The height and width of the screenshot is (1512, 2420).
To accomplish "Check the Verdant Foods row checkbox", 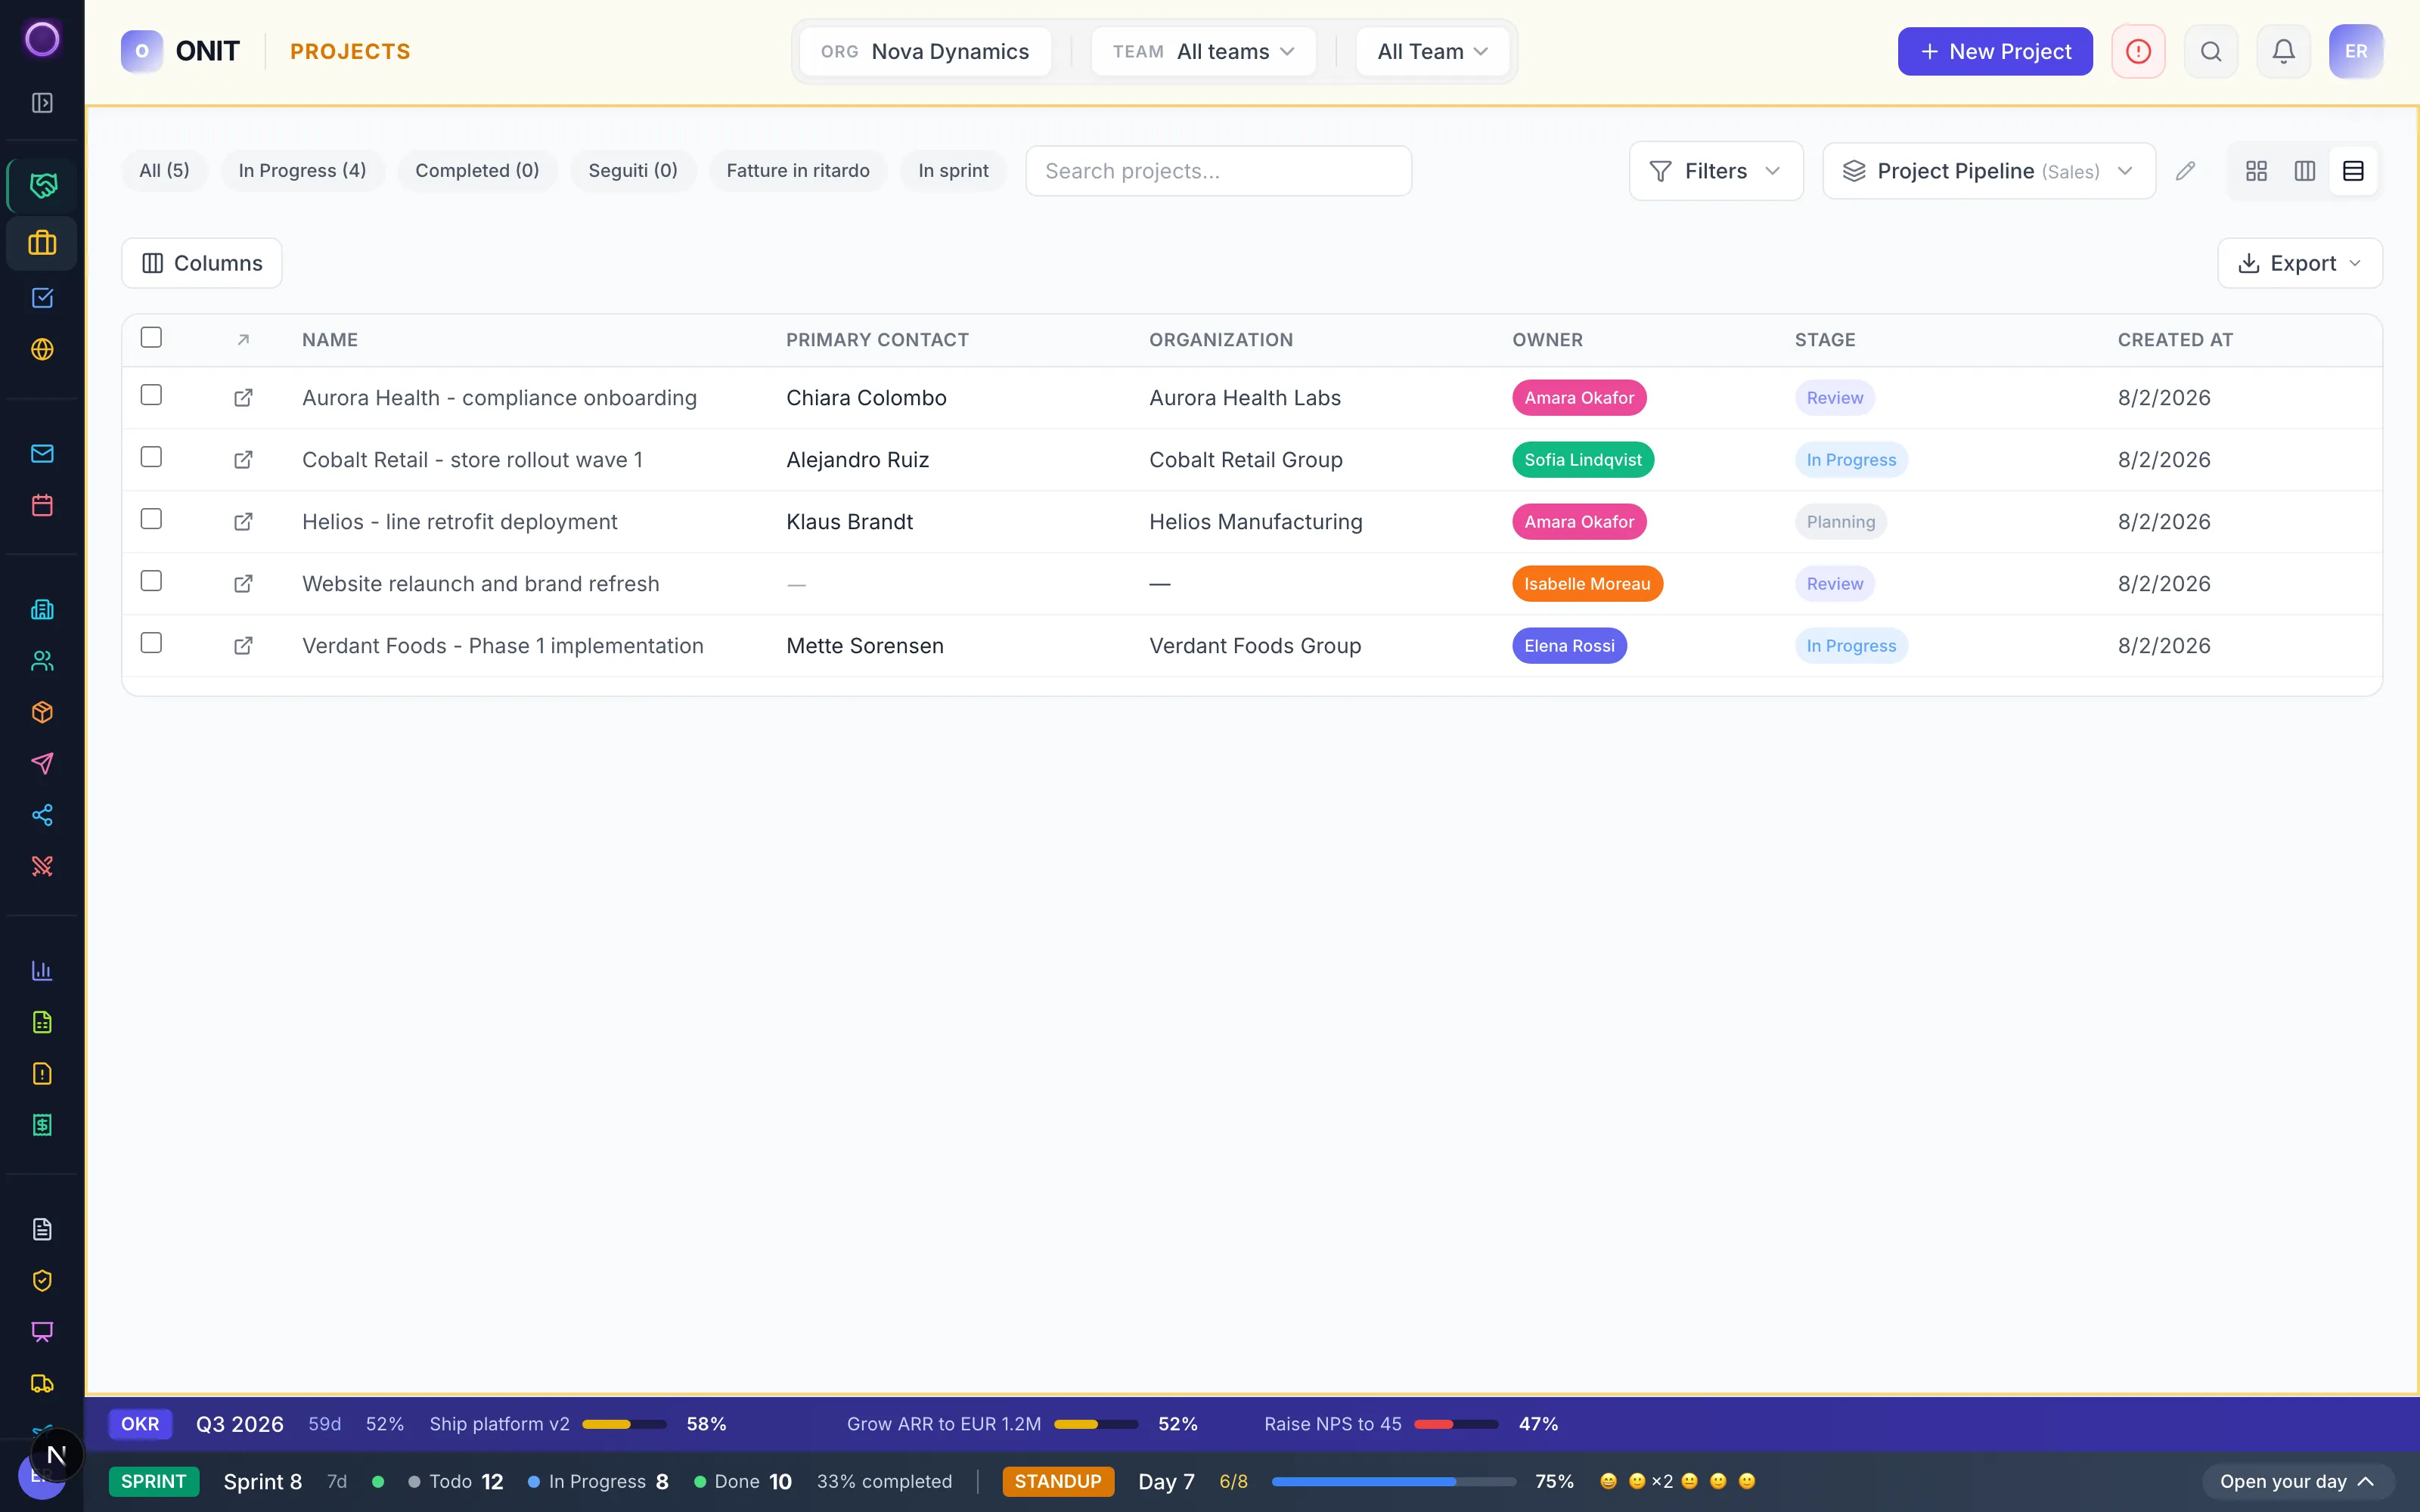I will [151, 643].
